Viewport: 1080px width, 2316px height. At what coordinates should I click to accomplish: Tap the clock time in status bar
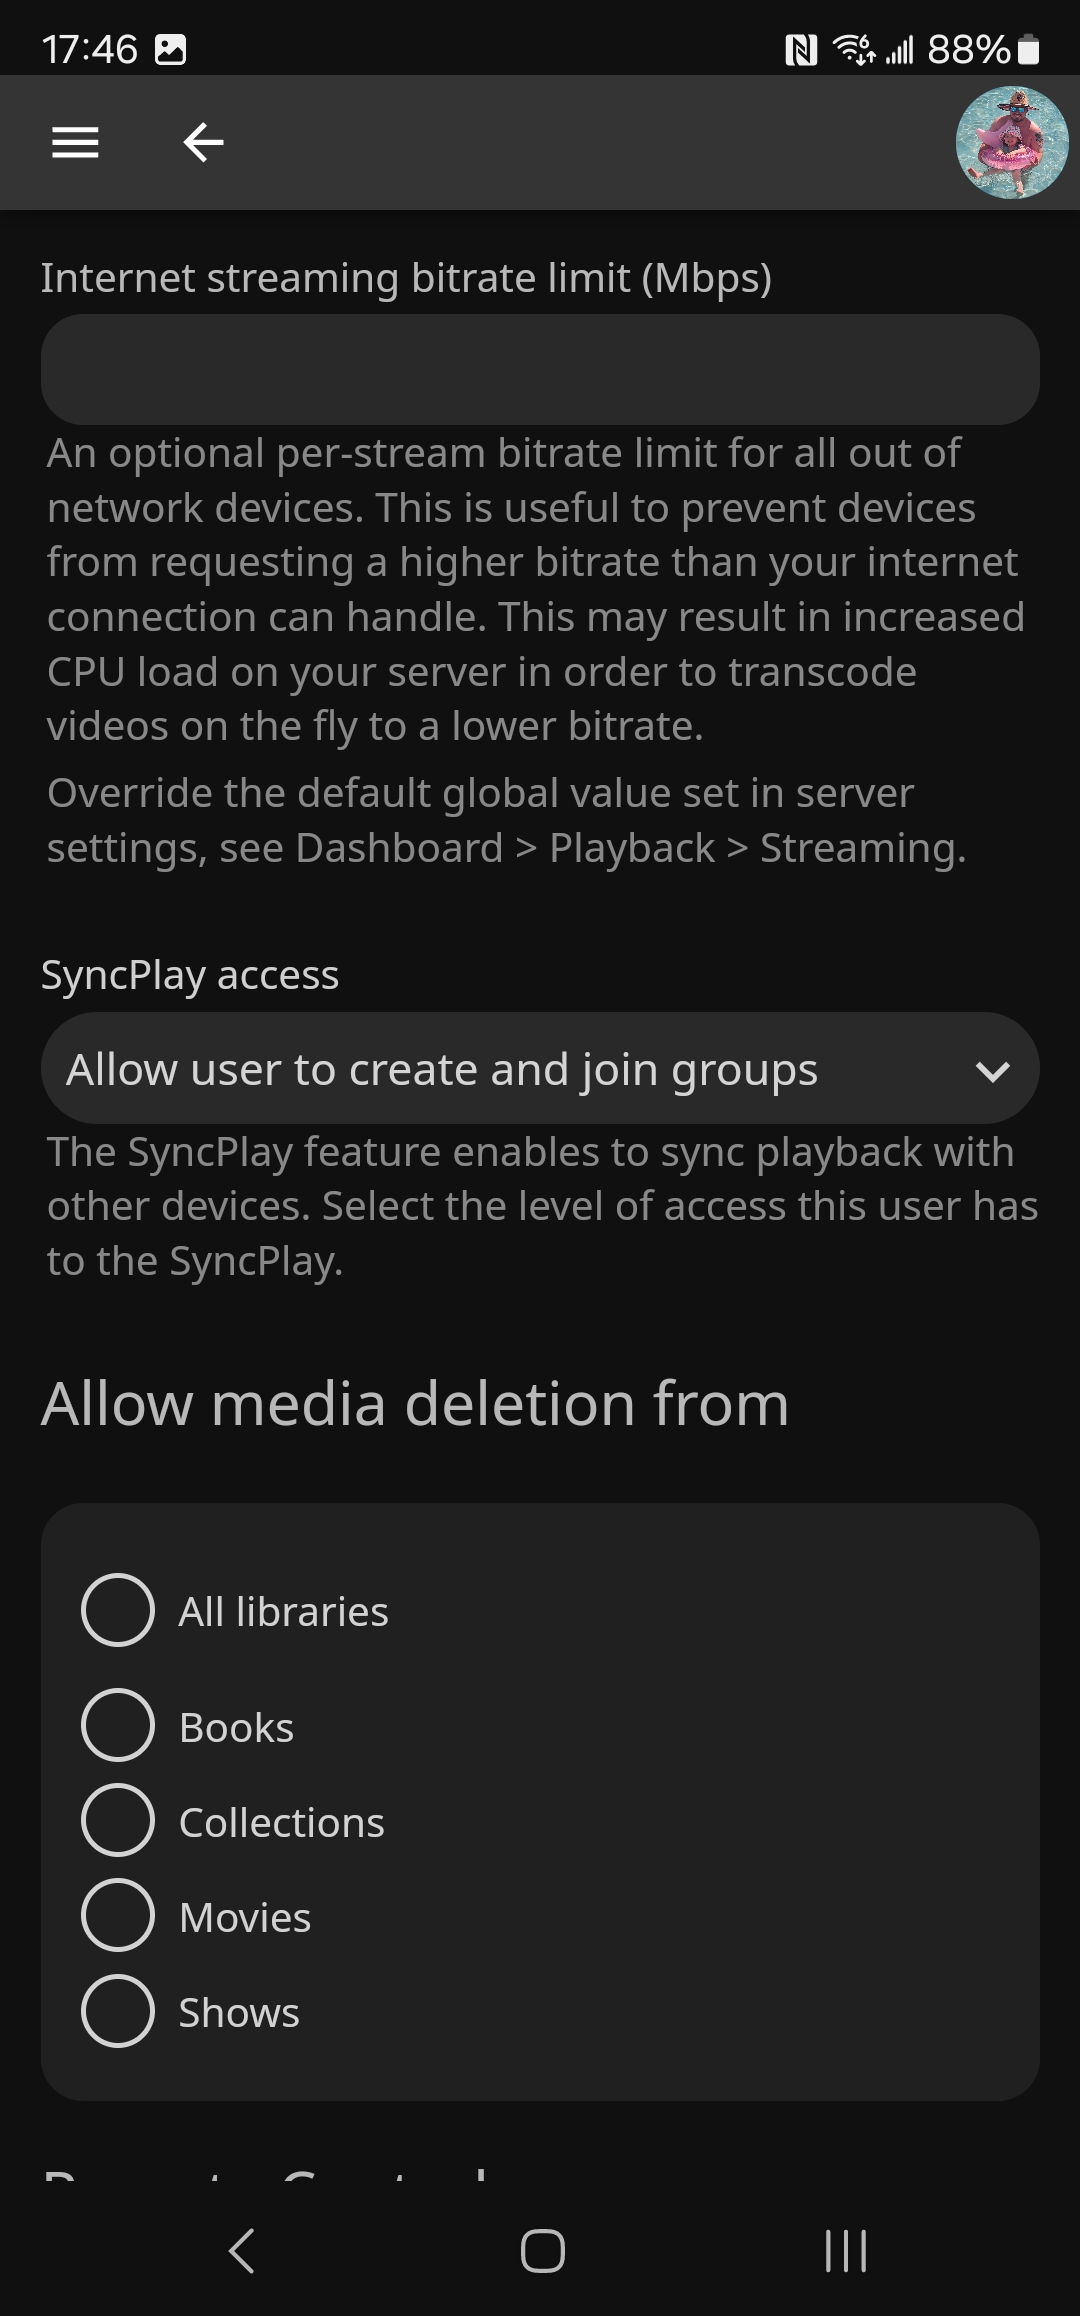[89, 50]
